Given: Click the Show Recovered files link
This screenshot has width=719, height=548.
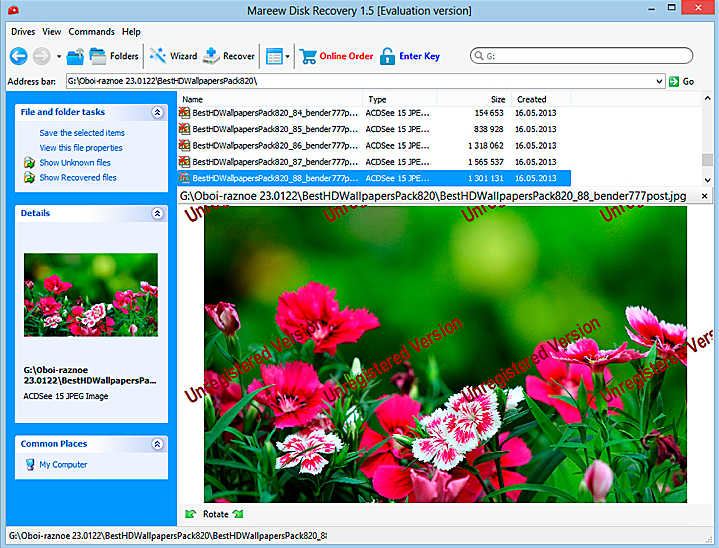Looking at the screenshot, I should (x=77, y=177).
